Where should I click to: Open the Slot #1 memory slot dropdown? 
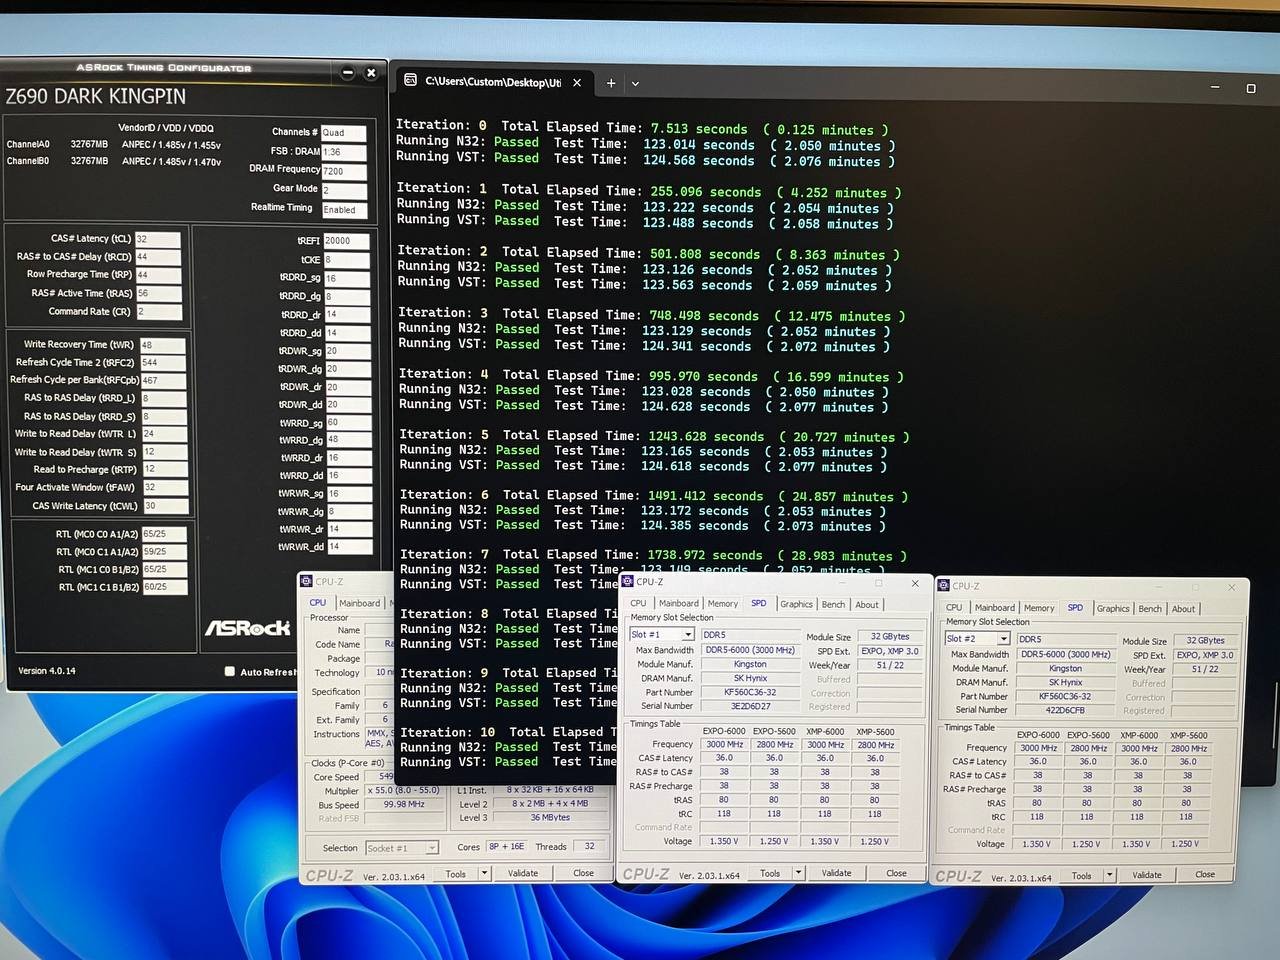click(688, 635)
